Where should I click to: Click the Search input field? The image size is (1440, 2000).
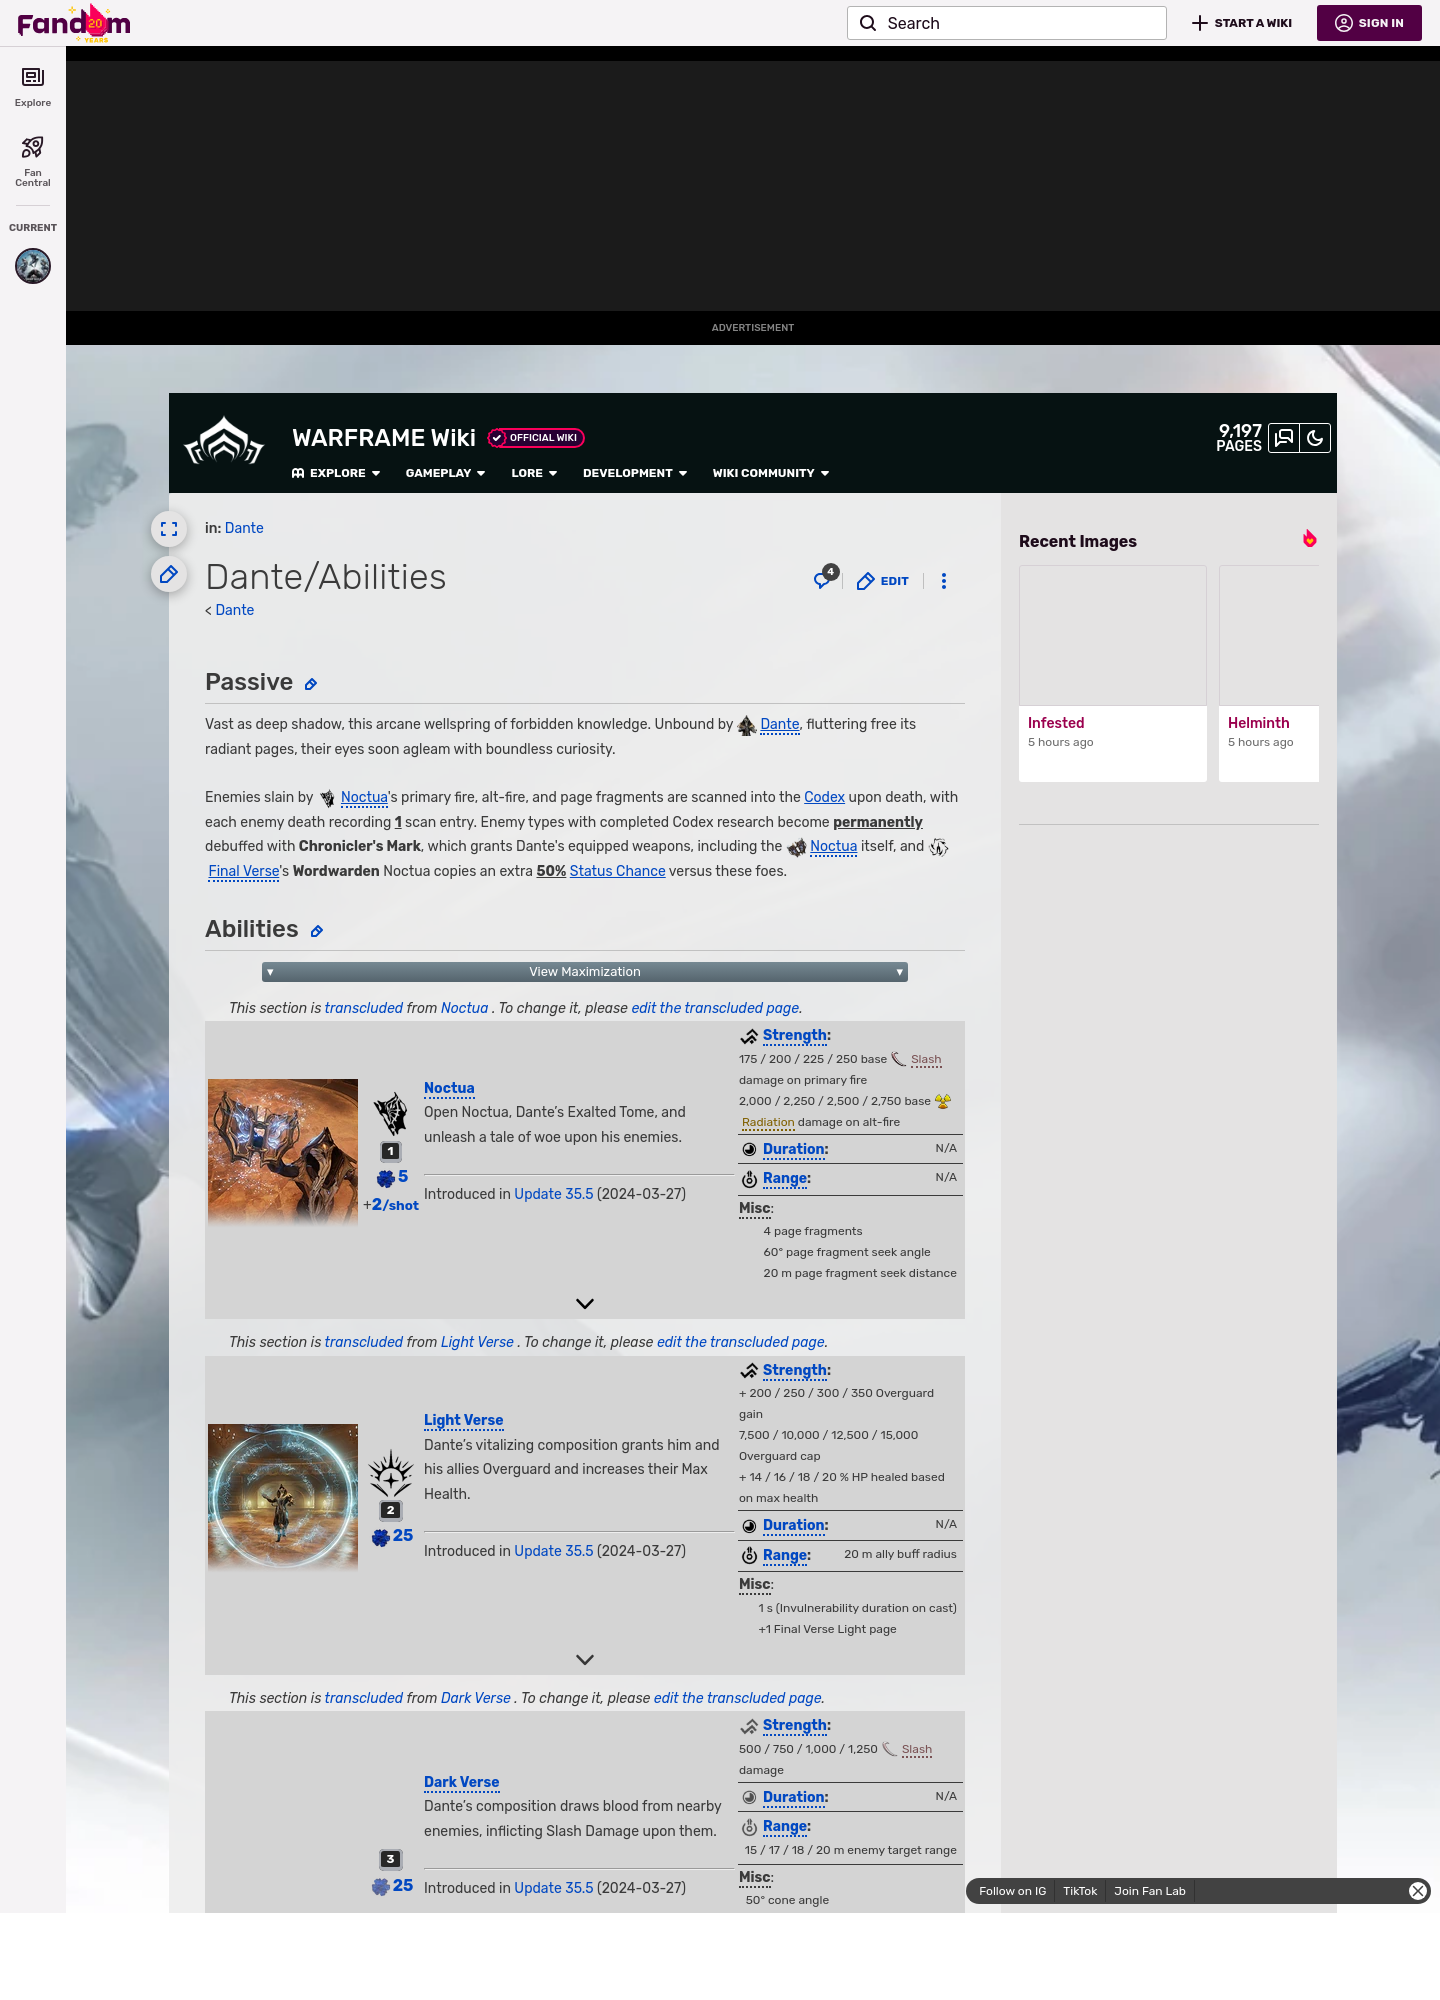[1006, 23]
